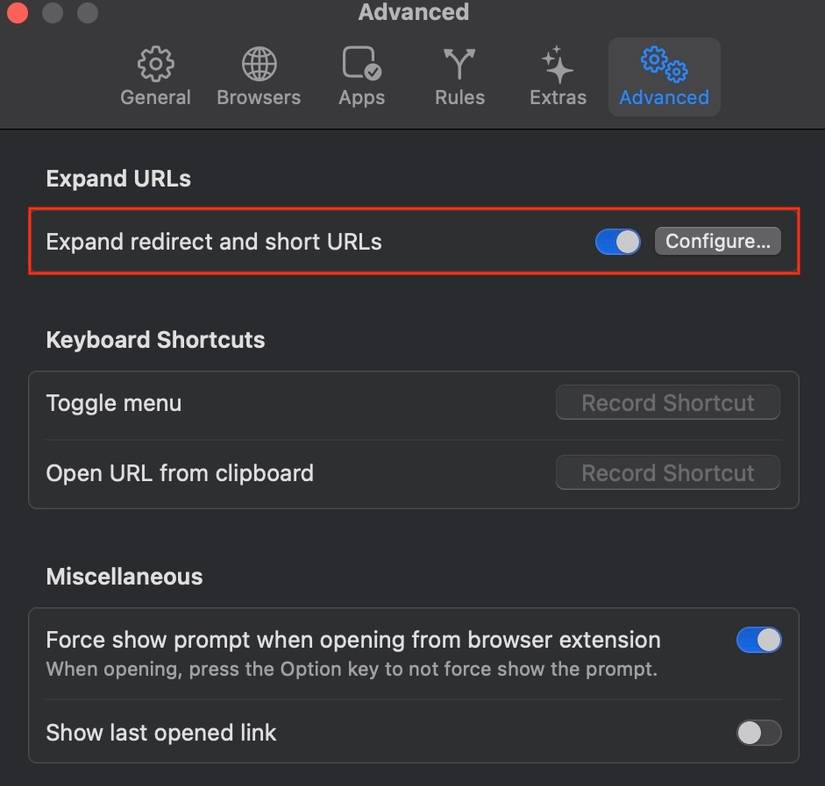The height and width of the screenshot is (786, 825).
Task: Select the Advanced gears icon
Action: (664, 62)
